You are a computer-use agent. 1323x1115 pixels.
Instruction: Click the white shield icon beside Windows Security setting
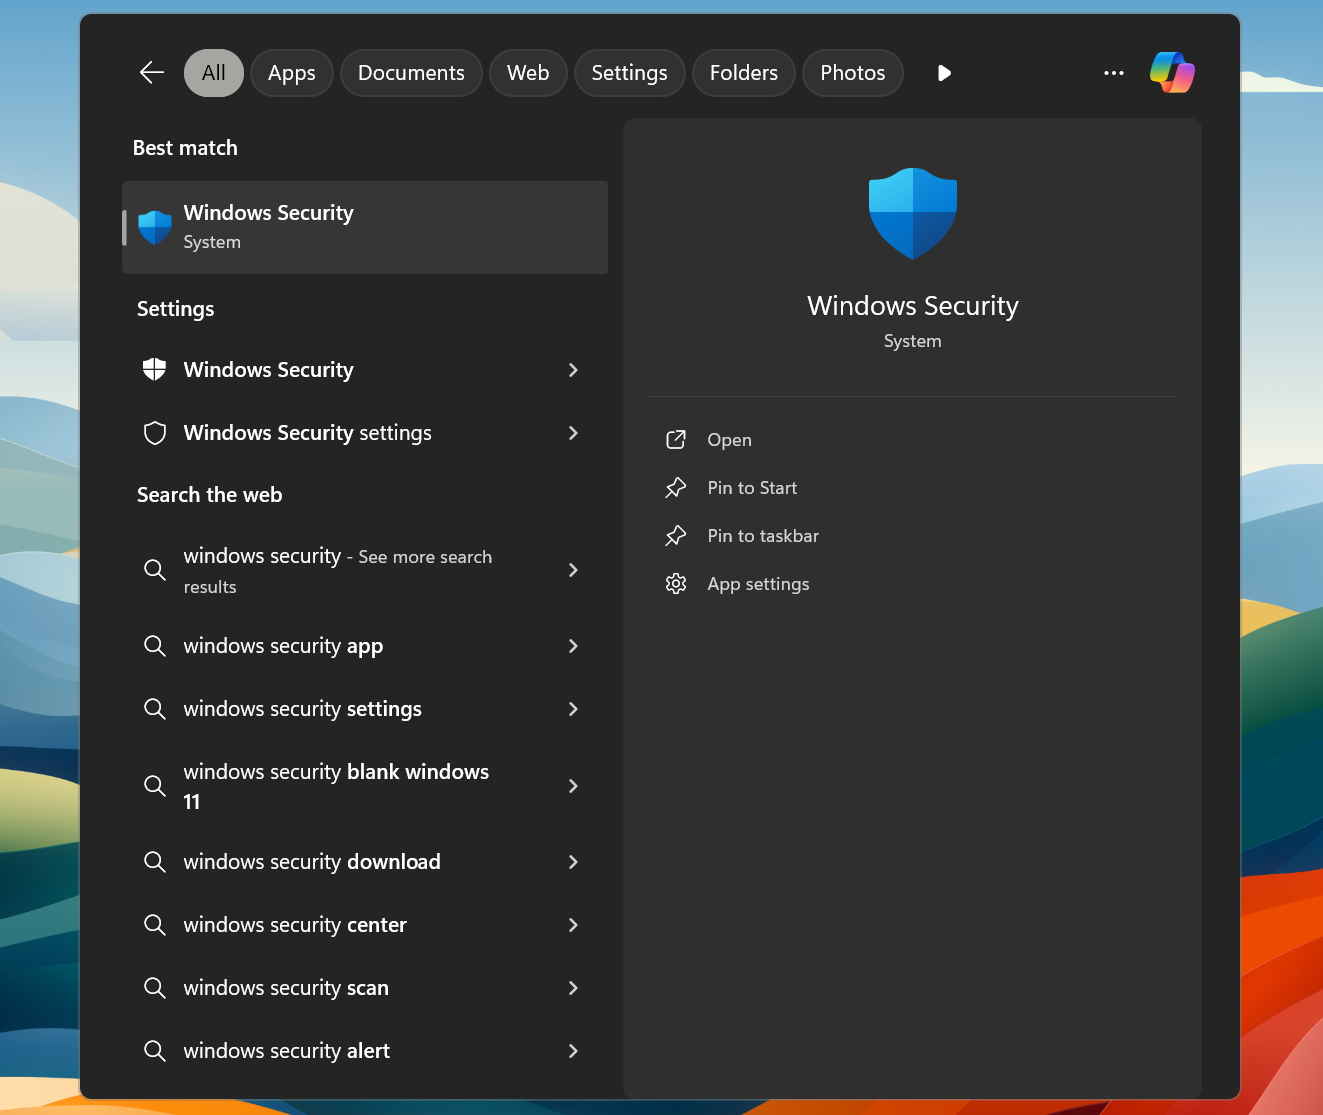point(154,370)
